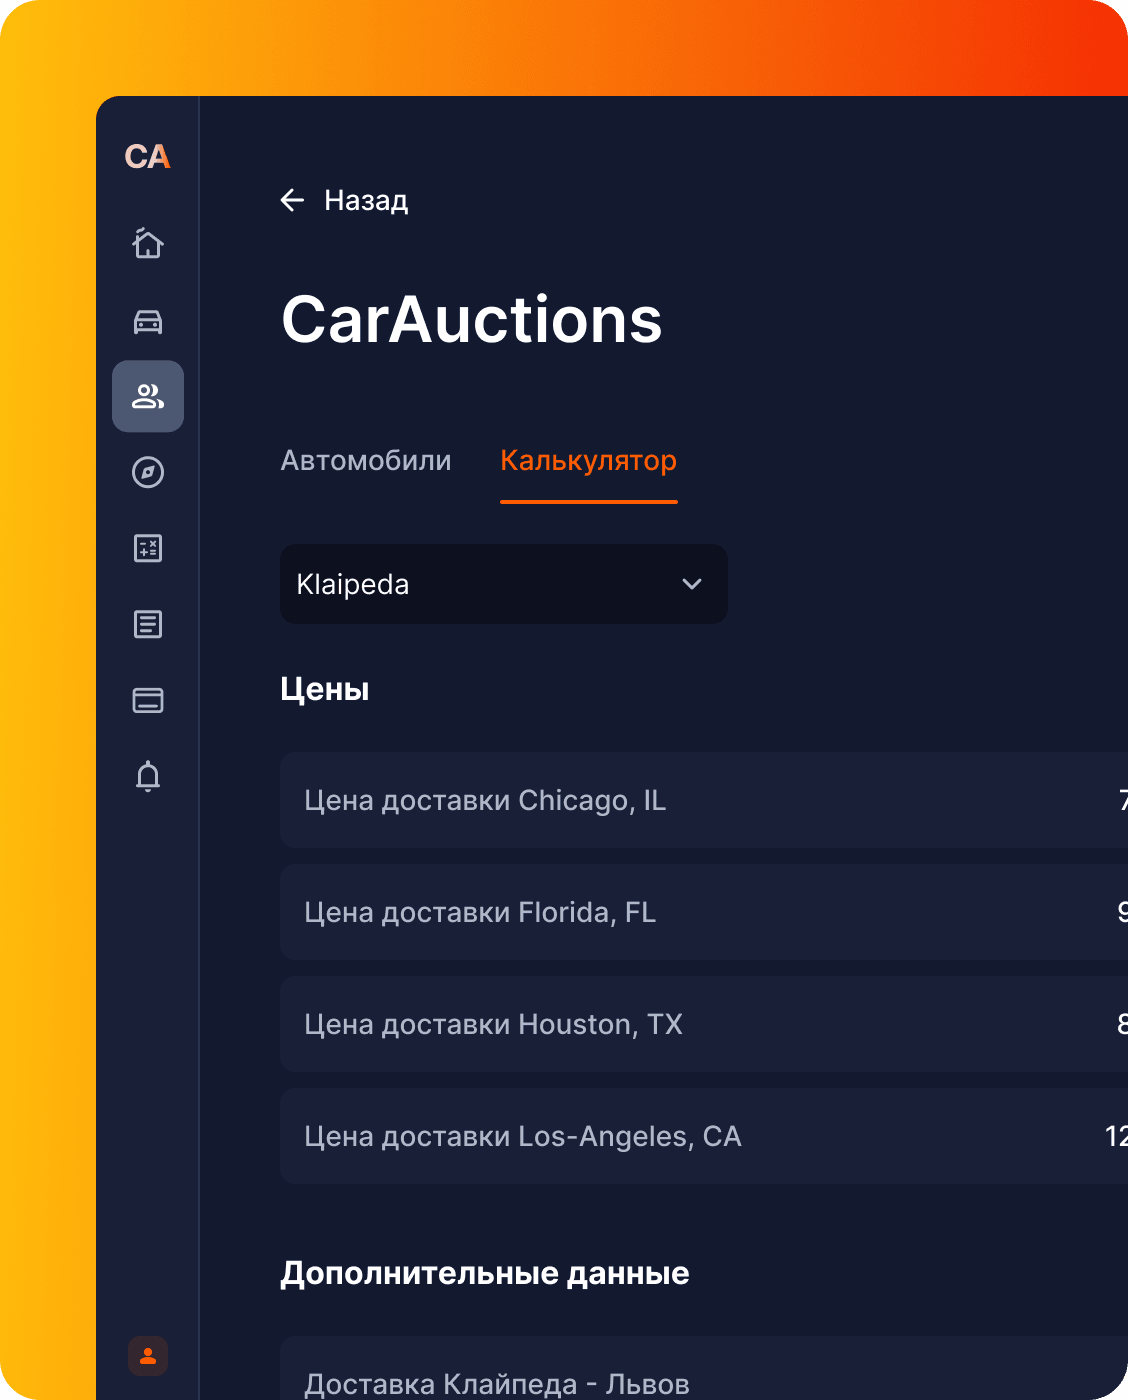Image resolution: width=1128 pixels, height=1400 pixels.
Task: Select the Цена доставки Chicago, IL row
Action: click(704, 800)
